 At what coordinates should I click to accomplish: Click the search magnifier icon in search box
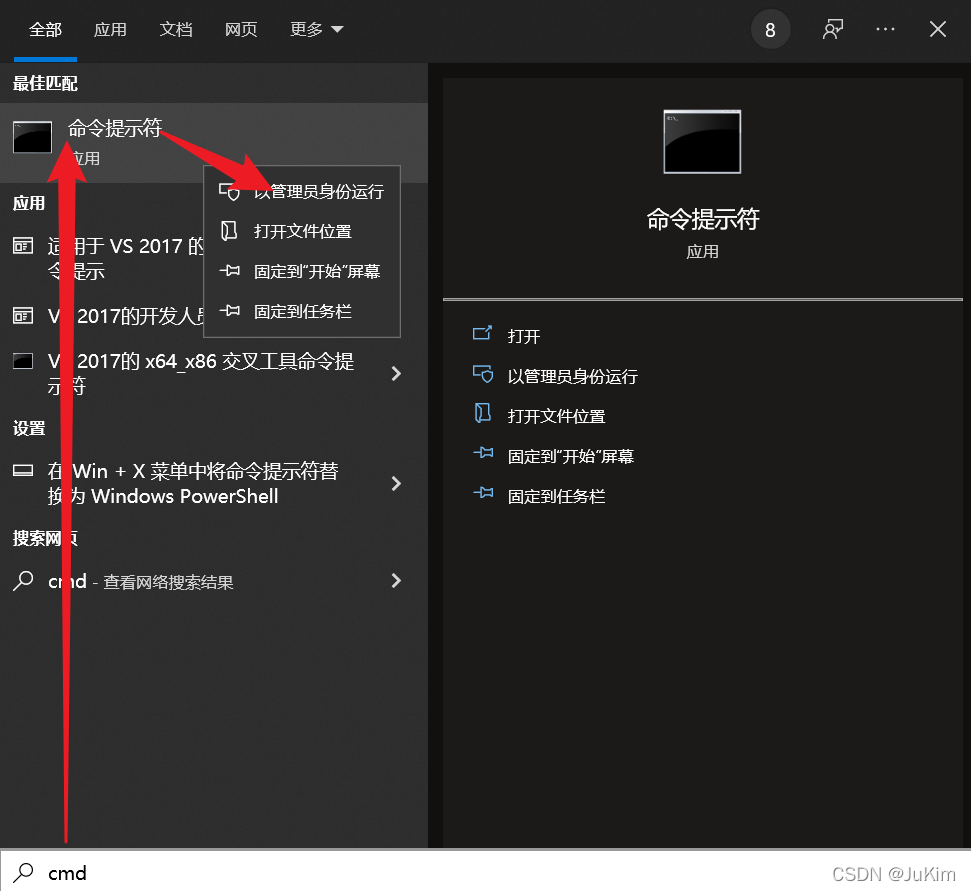(22, 873)
